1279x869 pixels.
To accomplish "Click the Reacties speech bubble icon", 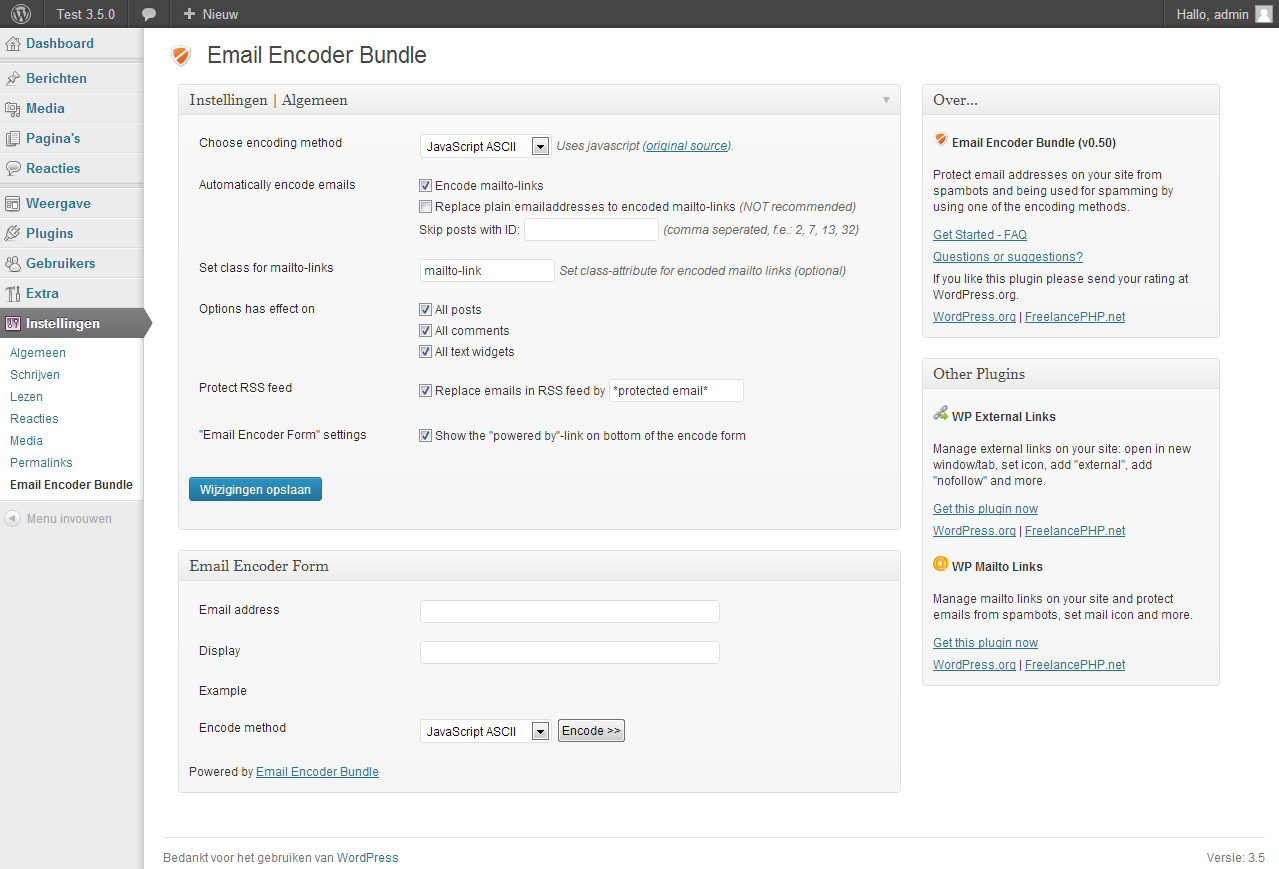I will coord(13,169).
